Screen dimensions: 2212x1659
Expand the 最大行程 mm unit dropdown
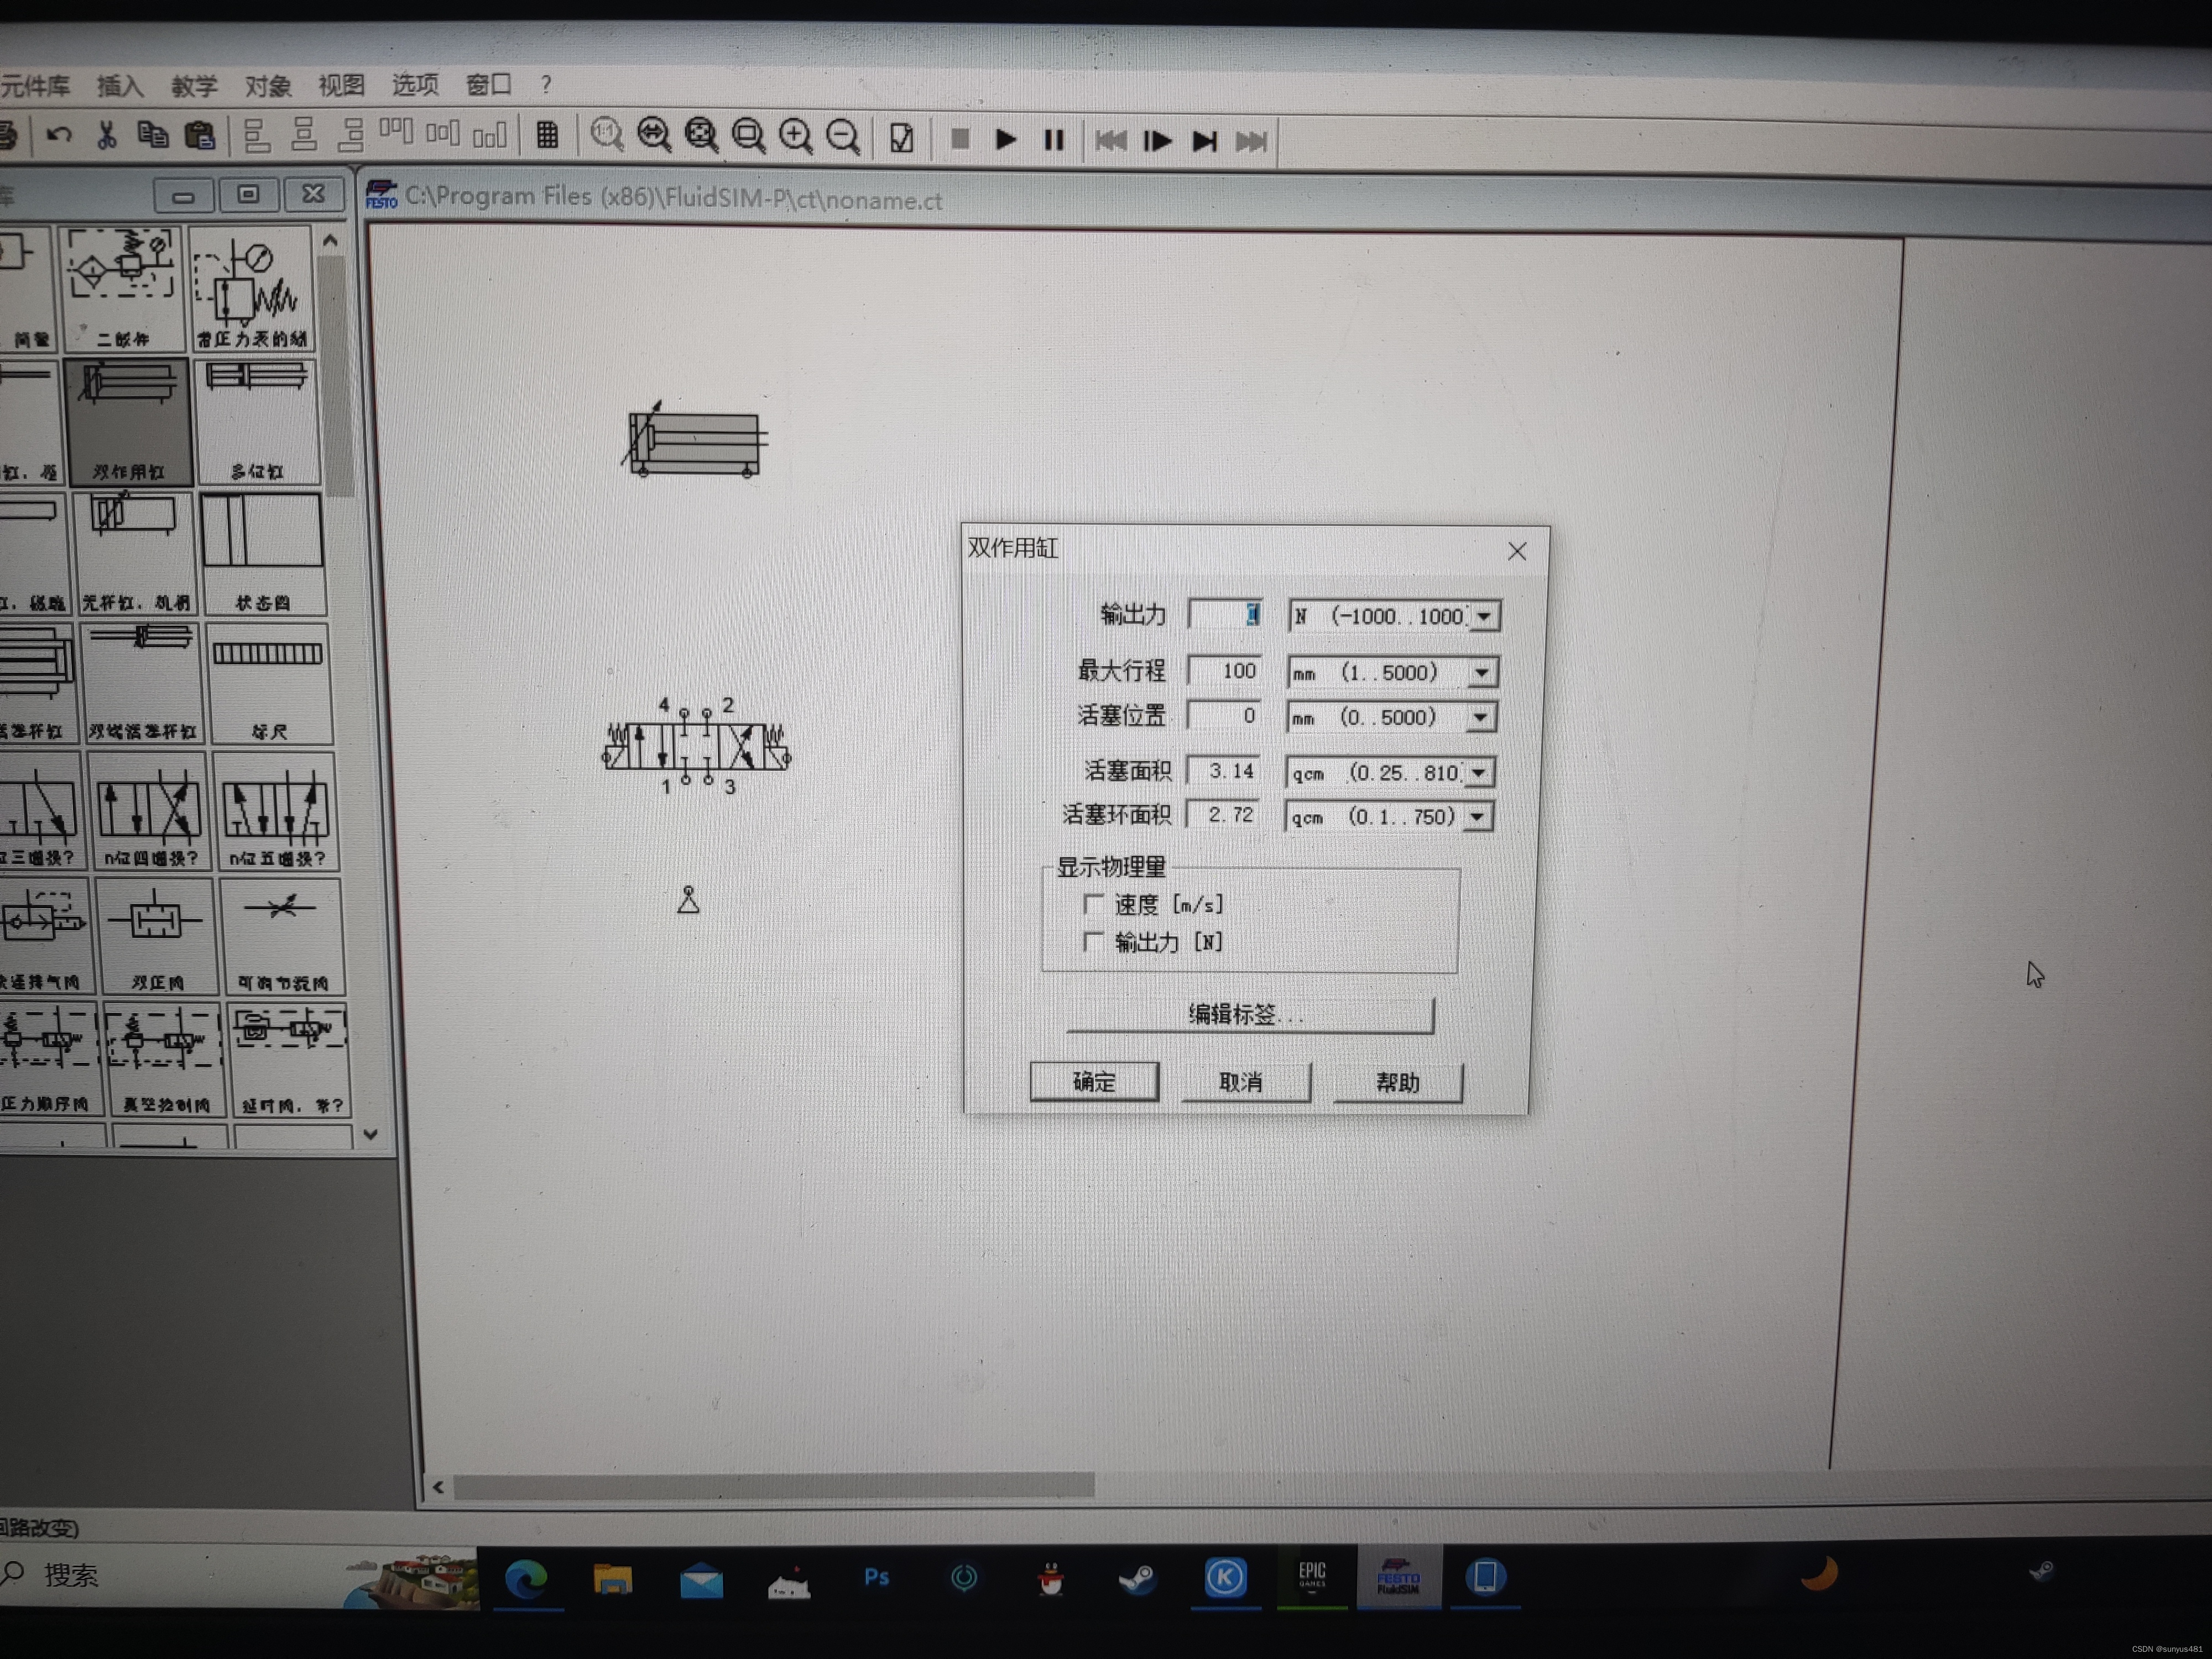(1482, 672)
